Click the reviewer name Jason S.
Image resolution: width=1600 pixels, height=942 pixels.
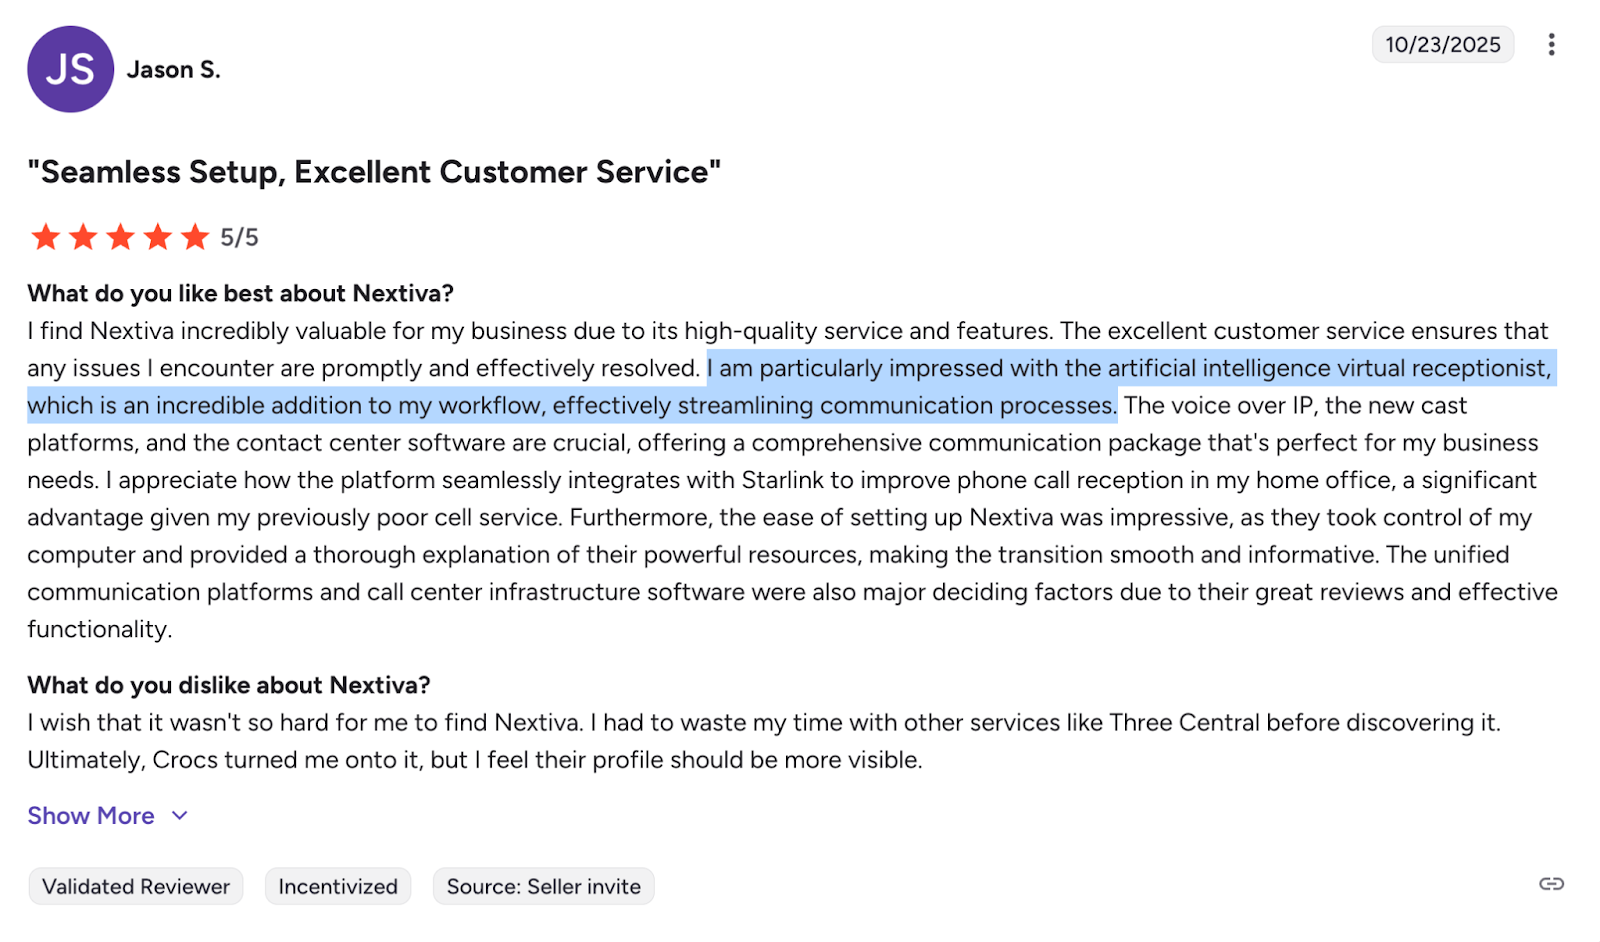coord(173,70)
